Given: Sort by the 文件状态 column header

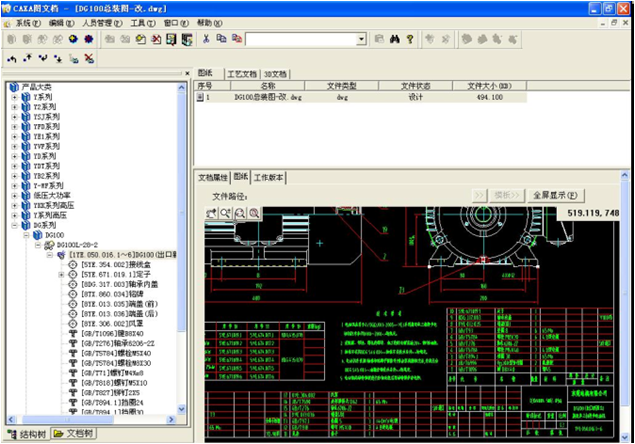Looking at the screenshot, I should click(x=416, y=86).
